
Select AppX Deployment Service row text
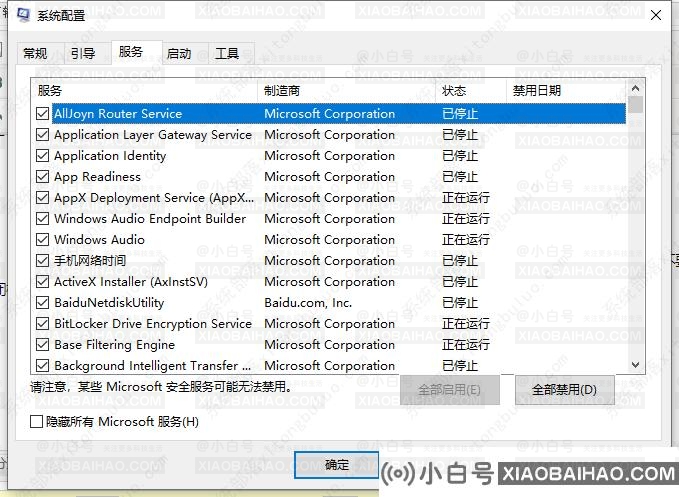click(x=154, y=198)
